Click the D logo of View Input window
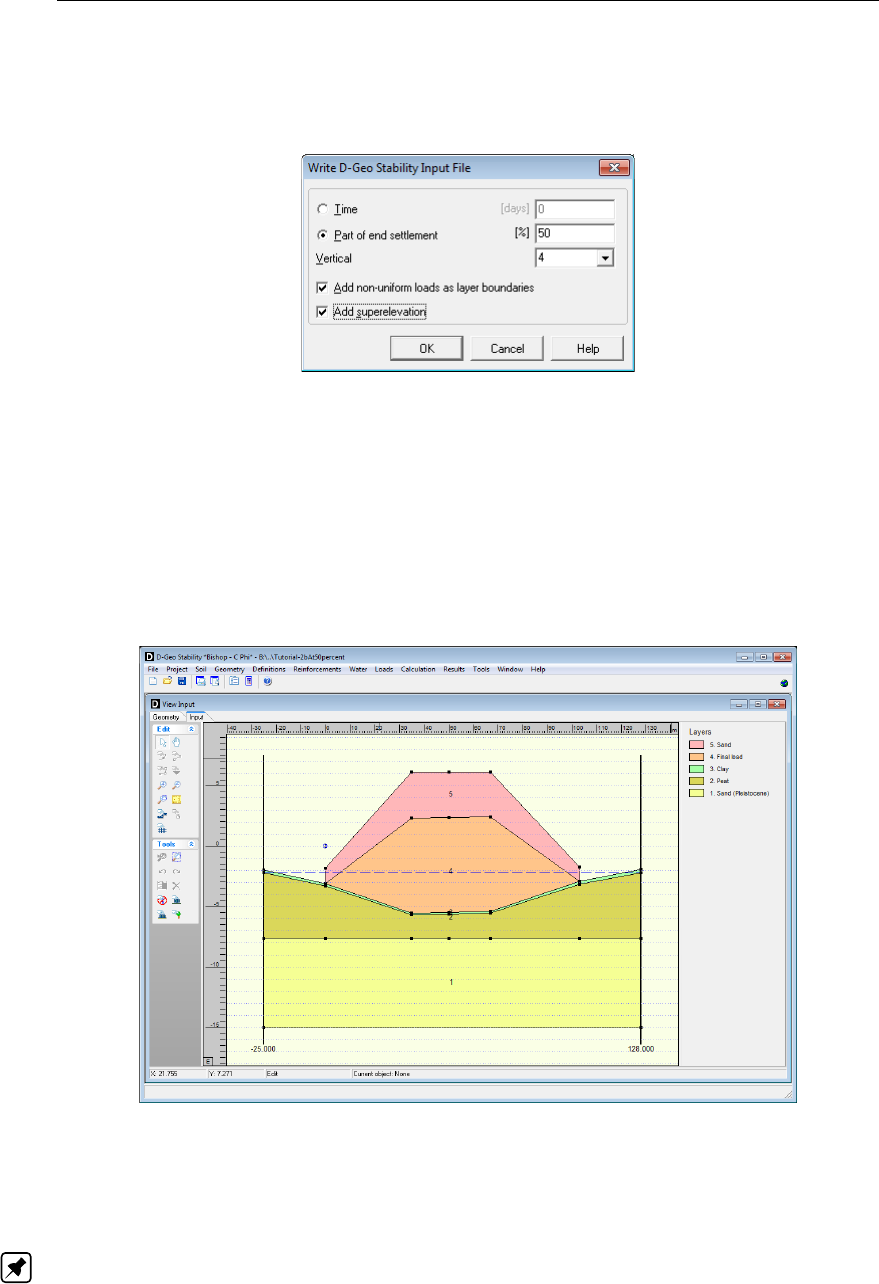Screen dimensions: 879x1284 pos(155,704)
